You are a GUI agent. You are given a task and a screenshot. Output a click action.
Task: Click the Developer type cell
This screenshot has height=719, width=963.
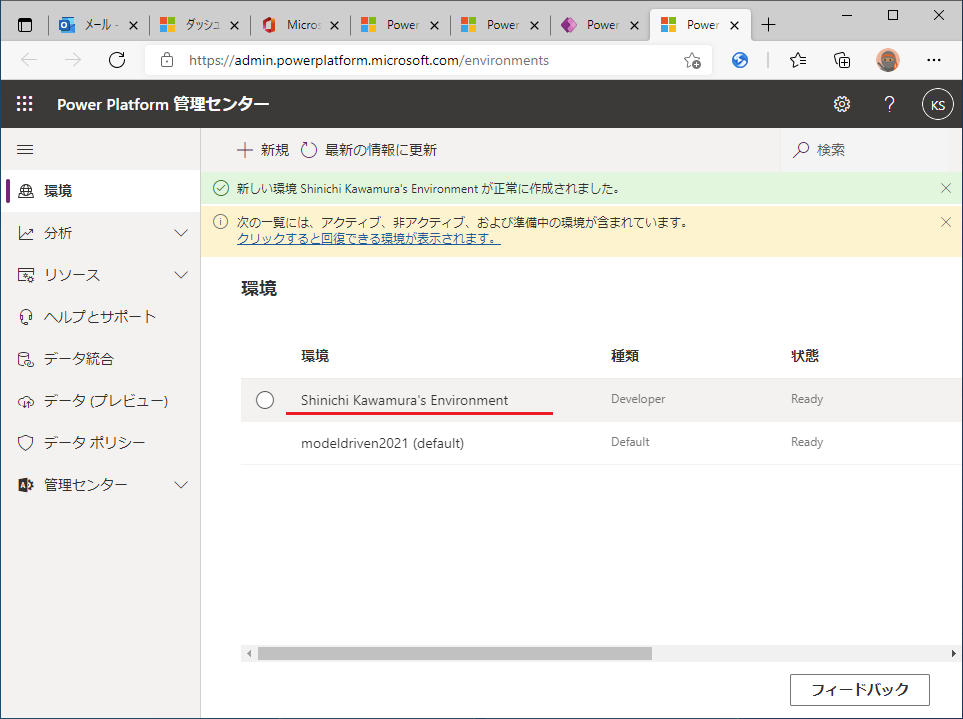click(638, 399)
